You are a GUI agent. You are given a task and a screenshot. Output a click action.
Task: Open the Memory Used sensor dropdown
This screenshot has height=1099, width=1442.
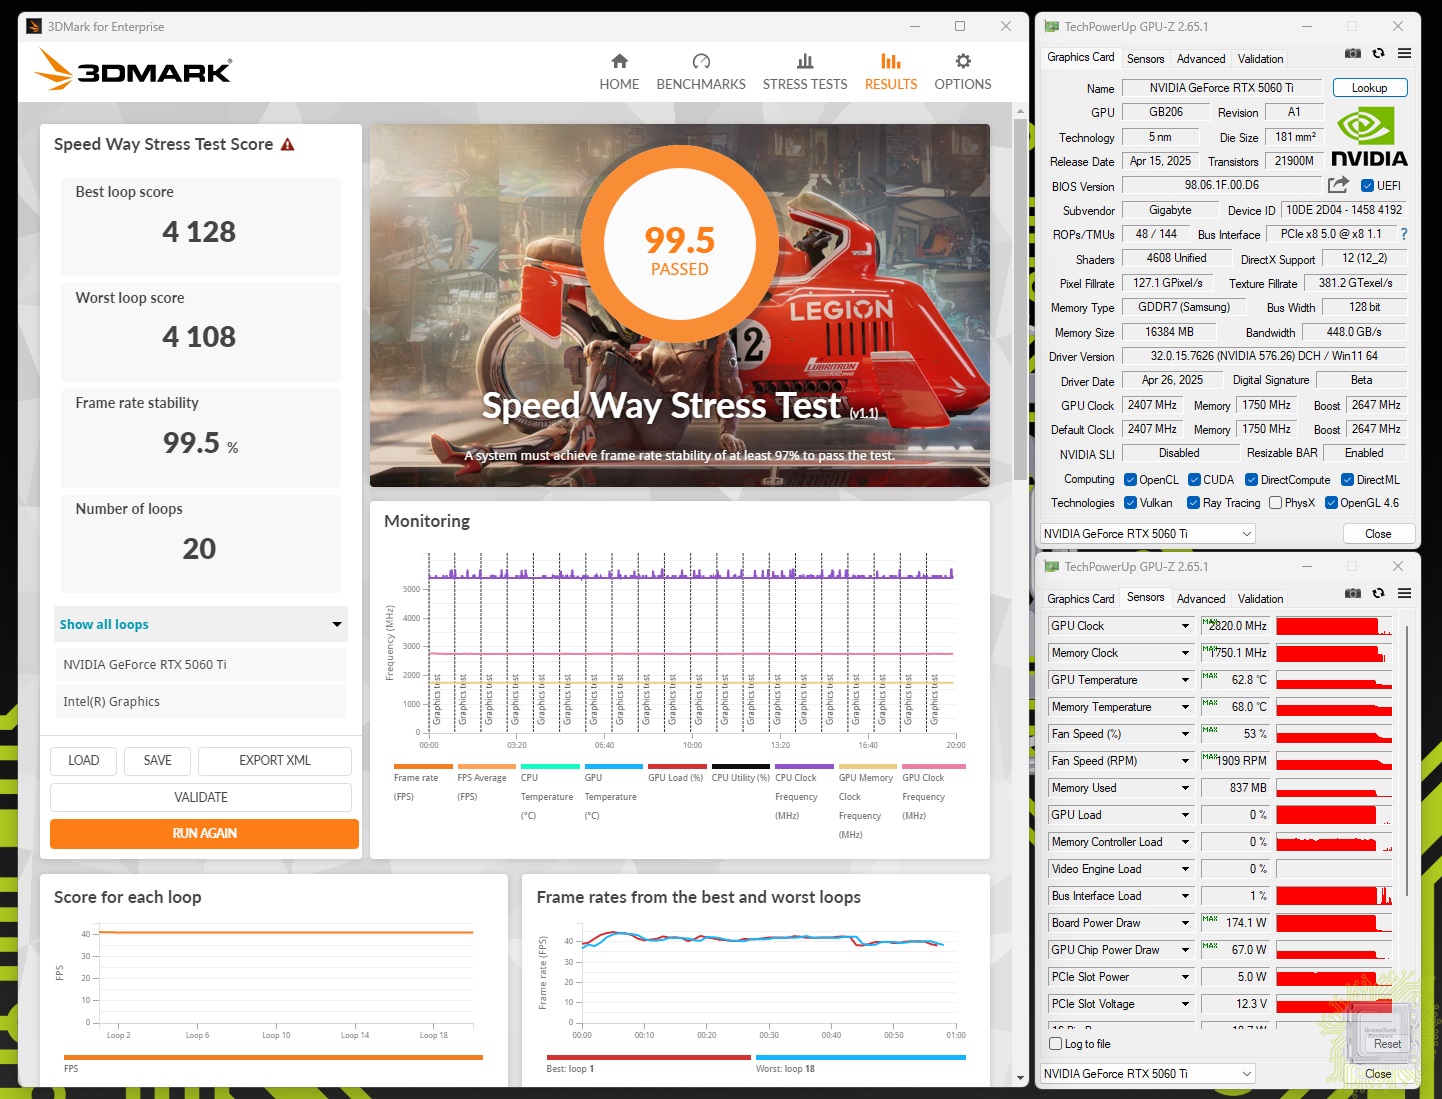[1185, 788]
